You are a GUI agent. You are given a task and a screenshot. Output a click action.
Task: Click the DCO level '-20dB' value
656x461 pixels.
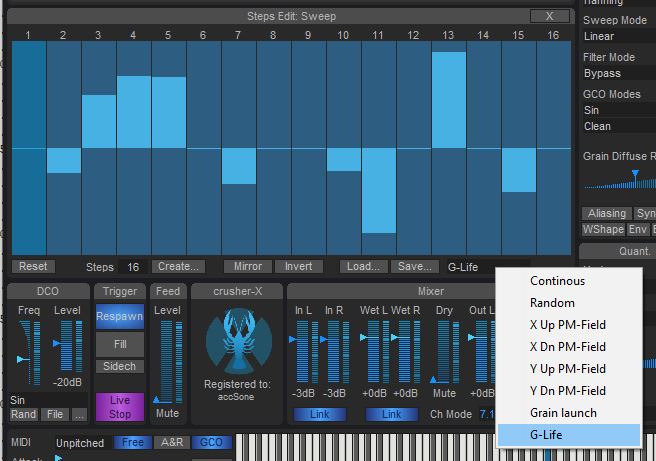(x=67, y=382)
